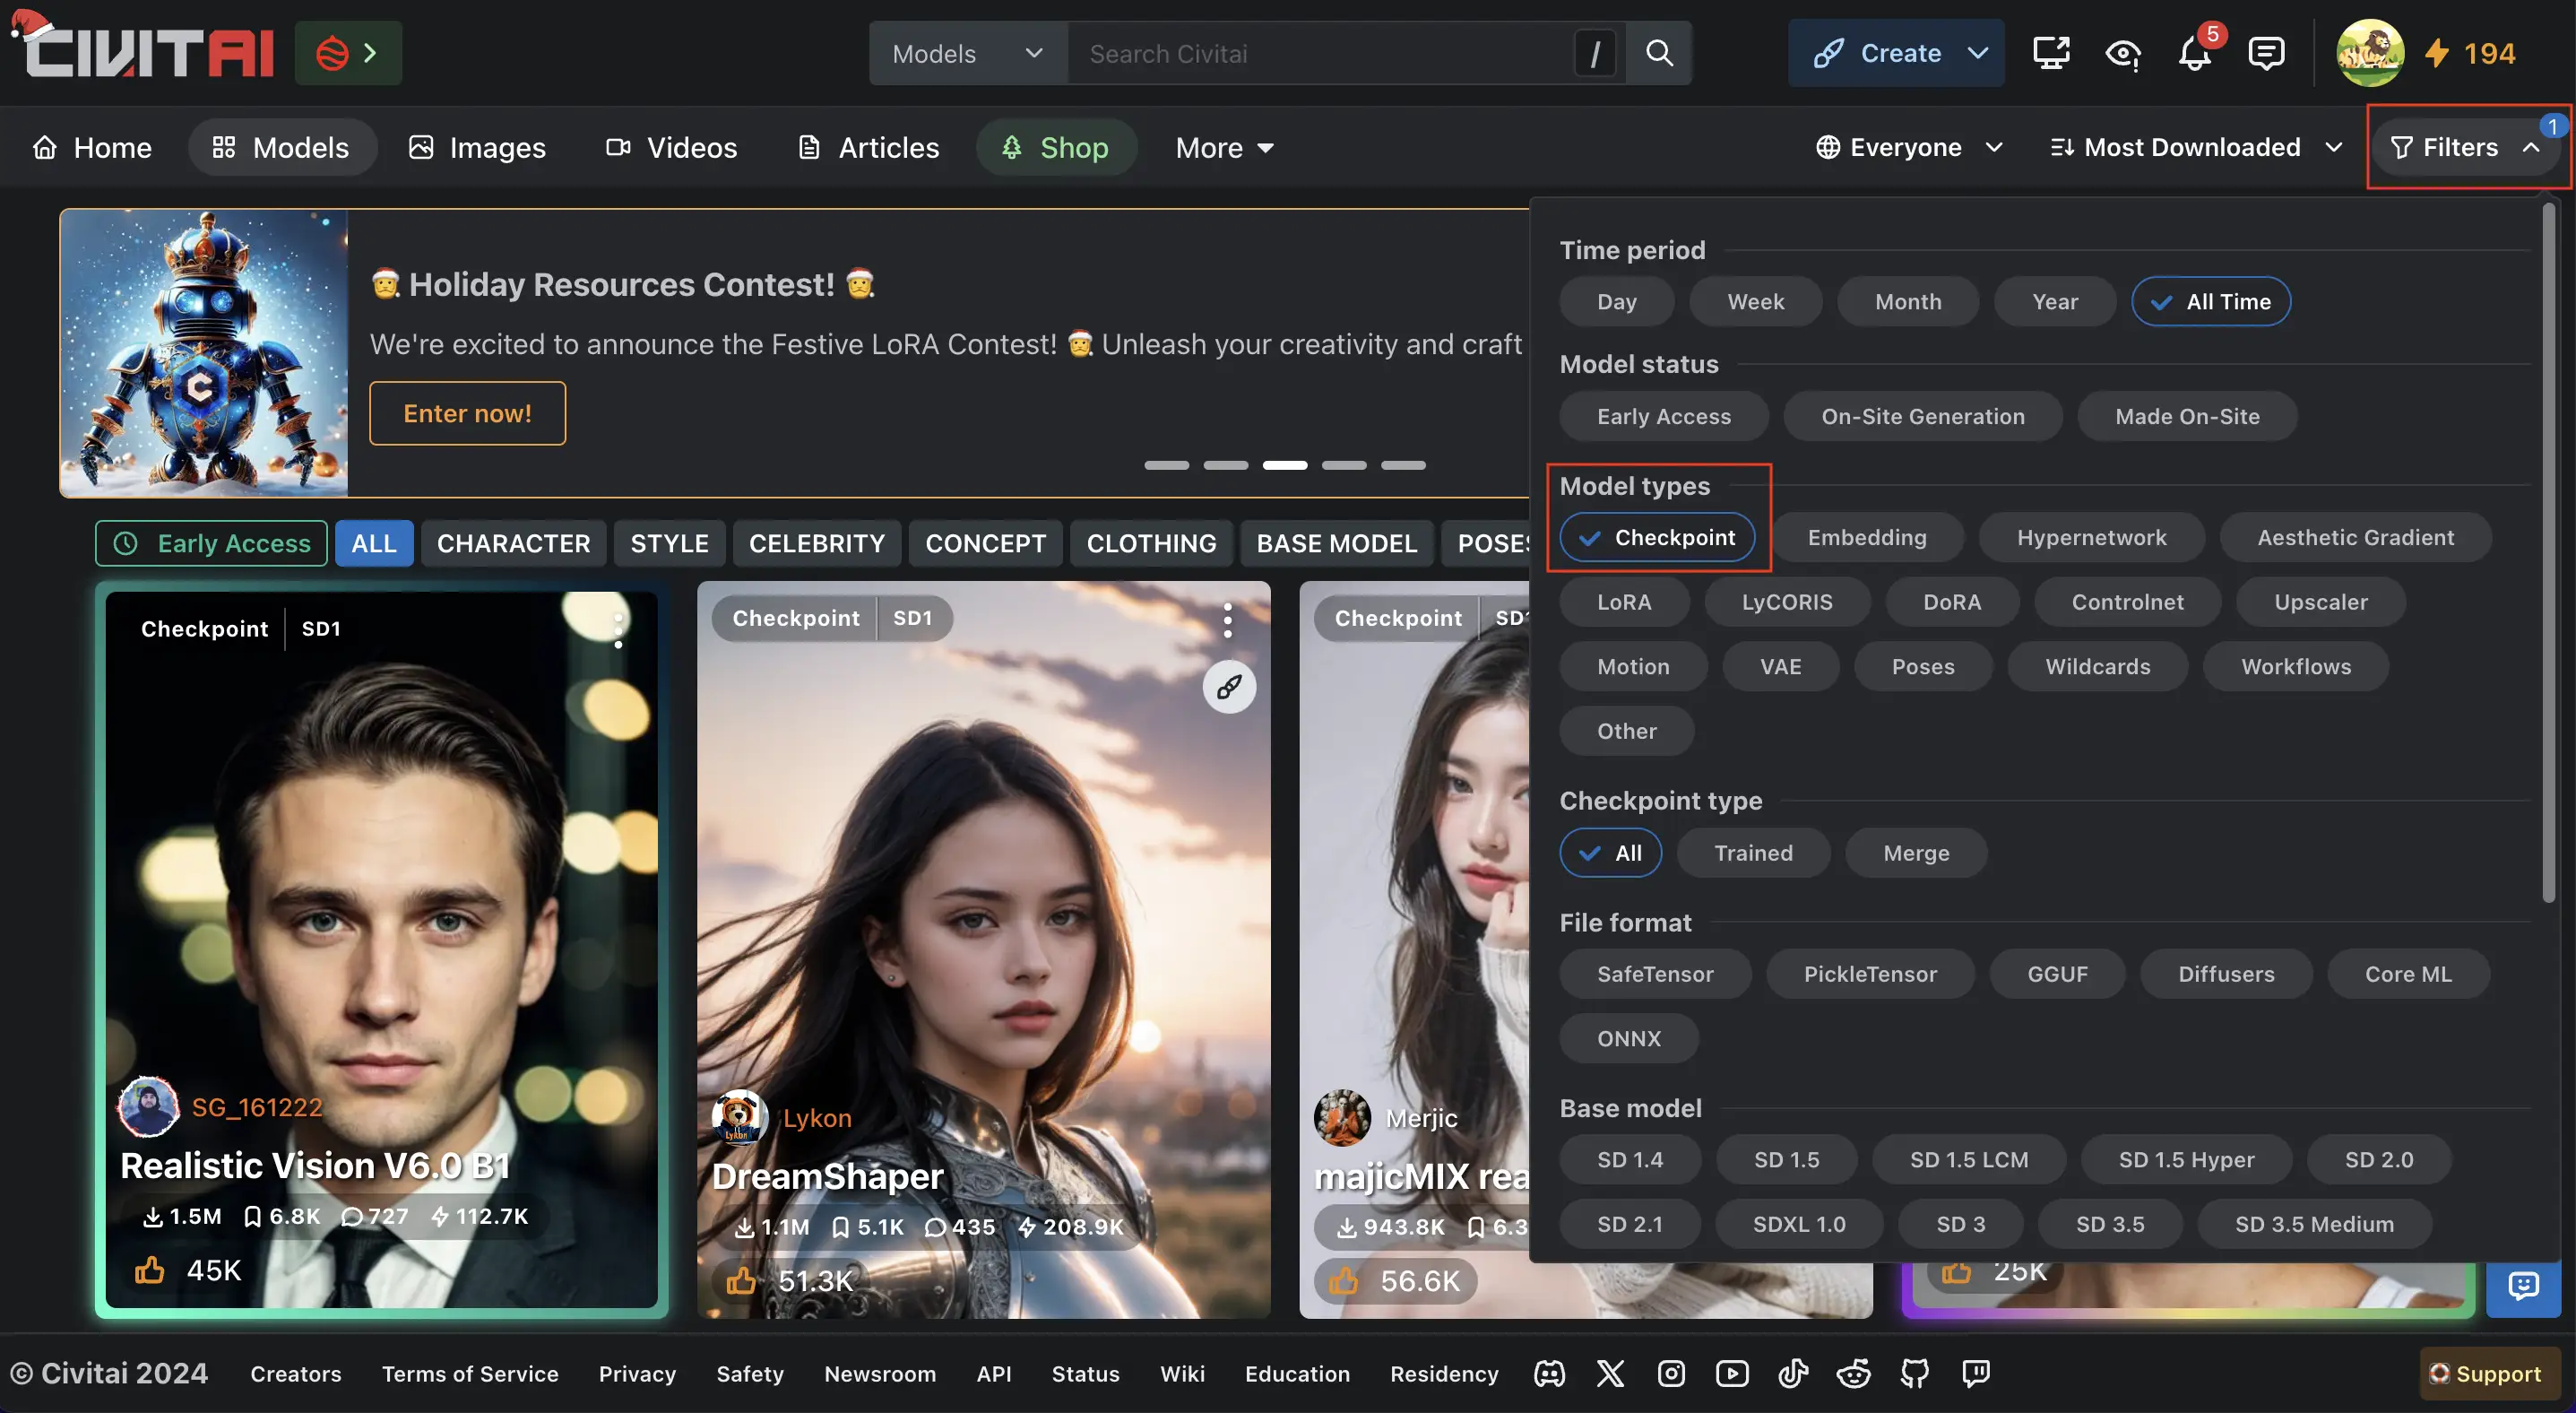Click the holiday robot banner image

pyautogui.click(x=204, y=353)
